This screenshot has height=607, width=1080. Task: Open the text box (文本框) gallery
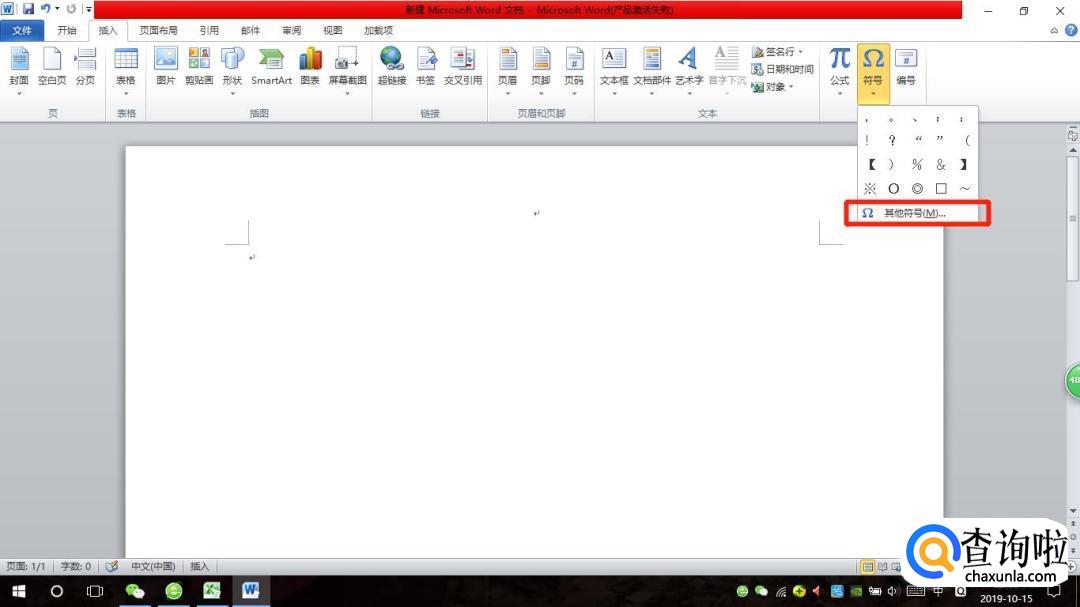coord(614,69)
